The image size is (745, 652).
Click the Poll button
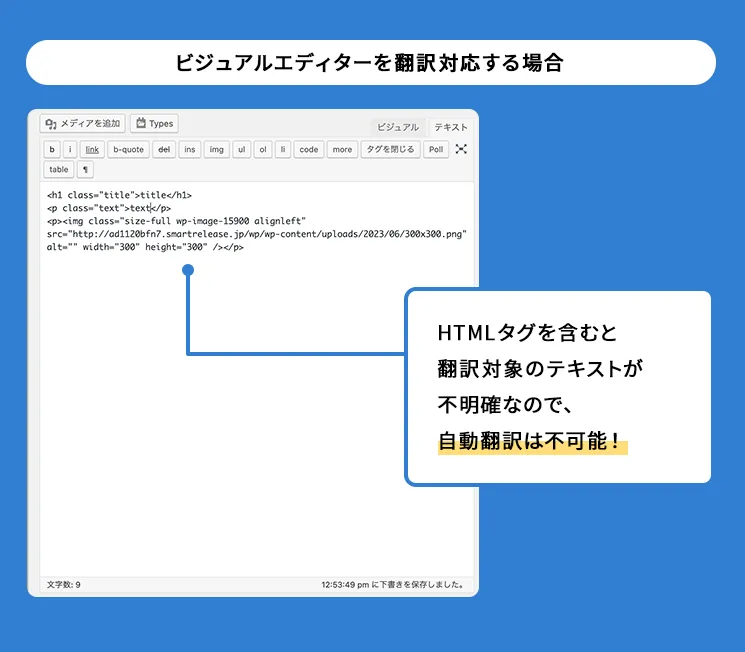[436, 149]
